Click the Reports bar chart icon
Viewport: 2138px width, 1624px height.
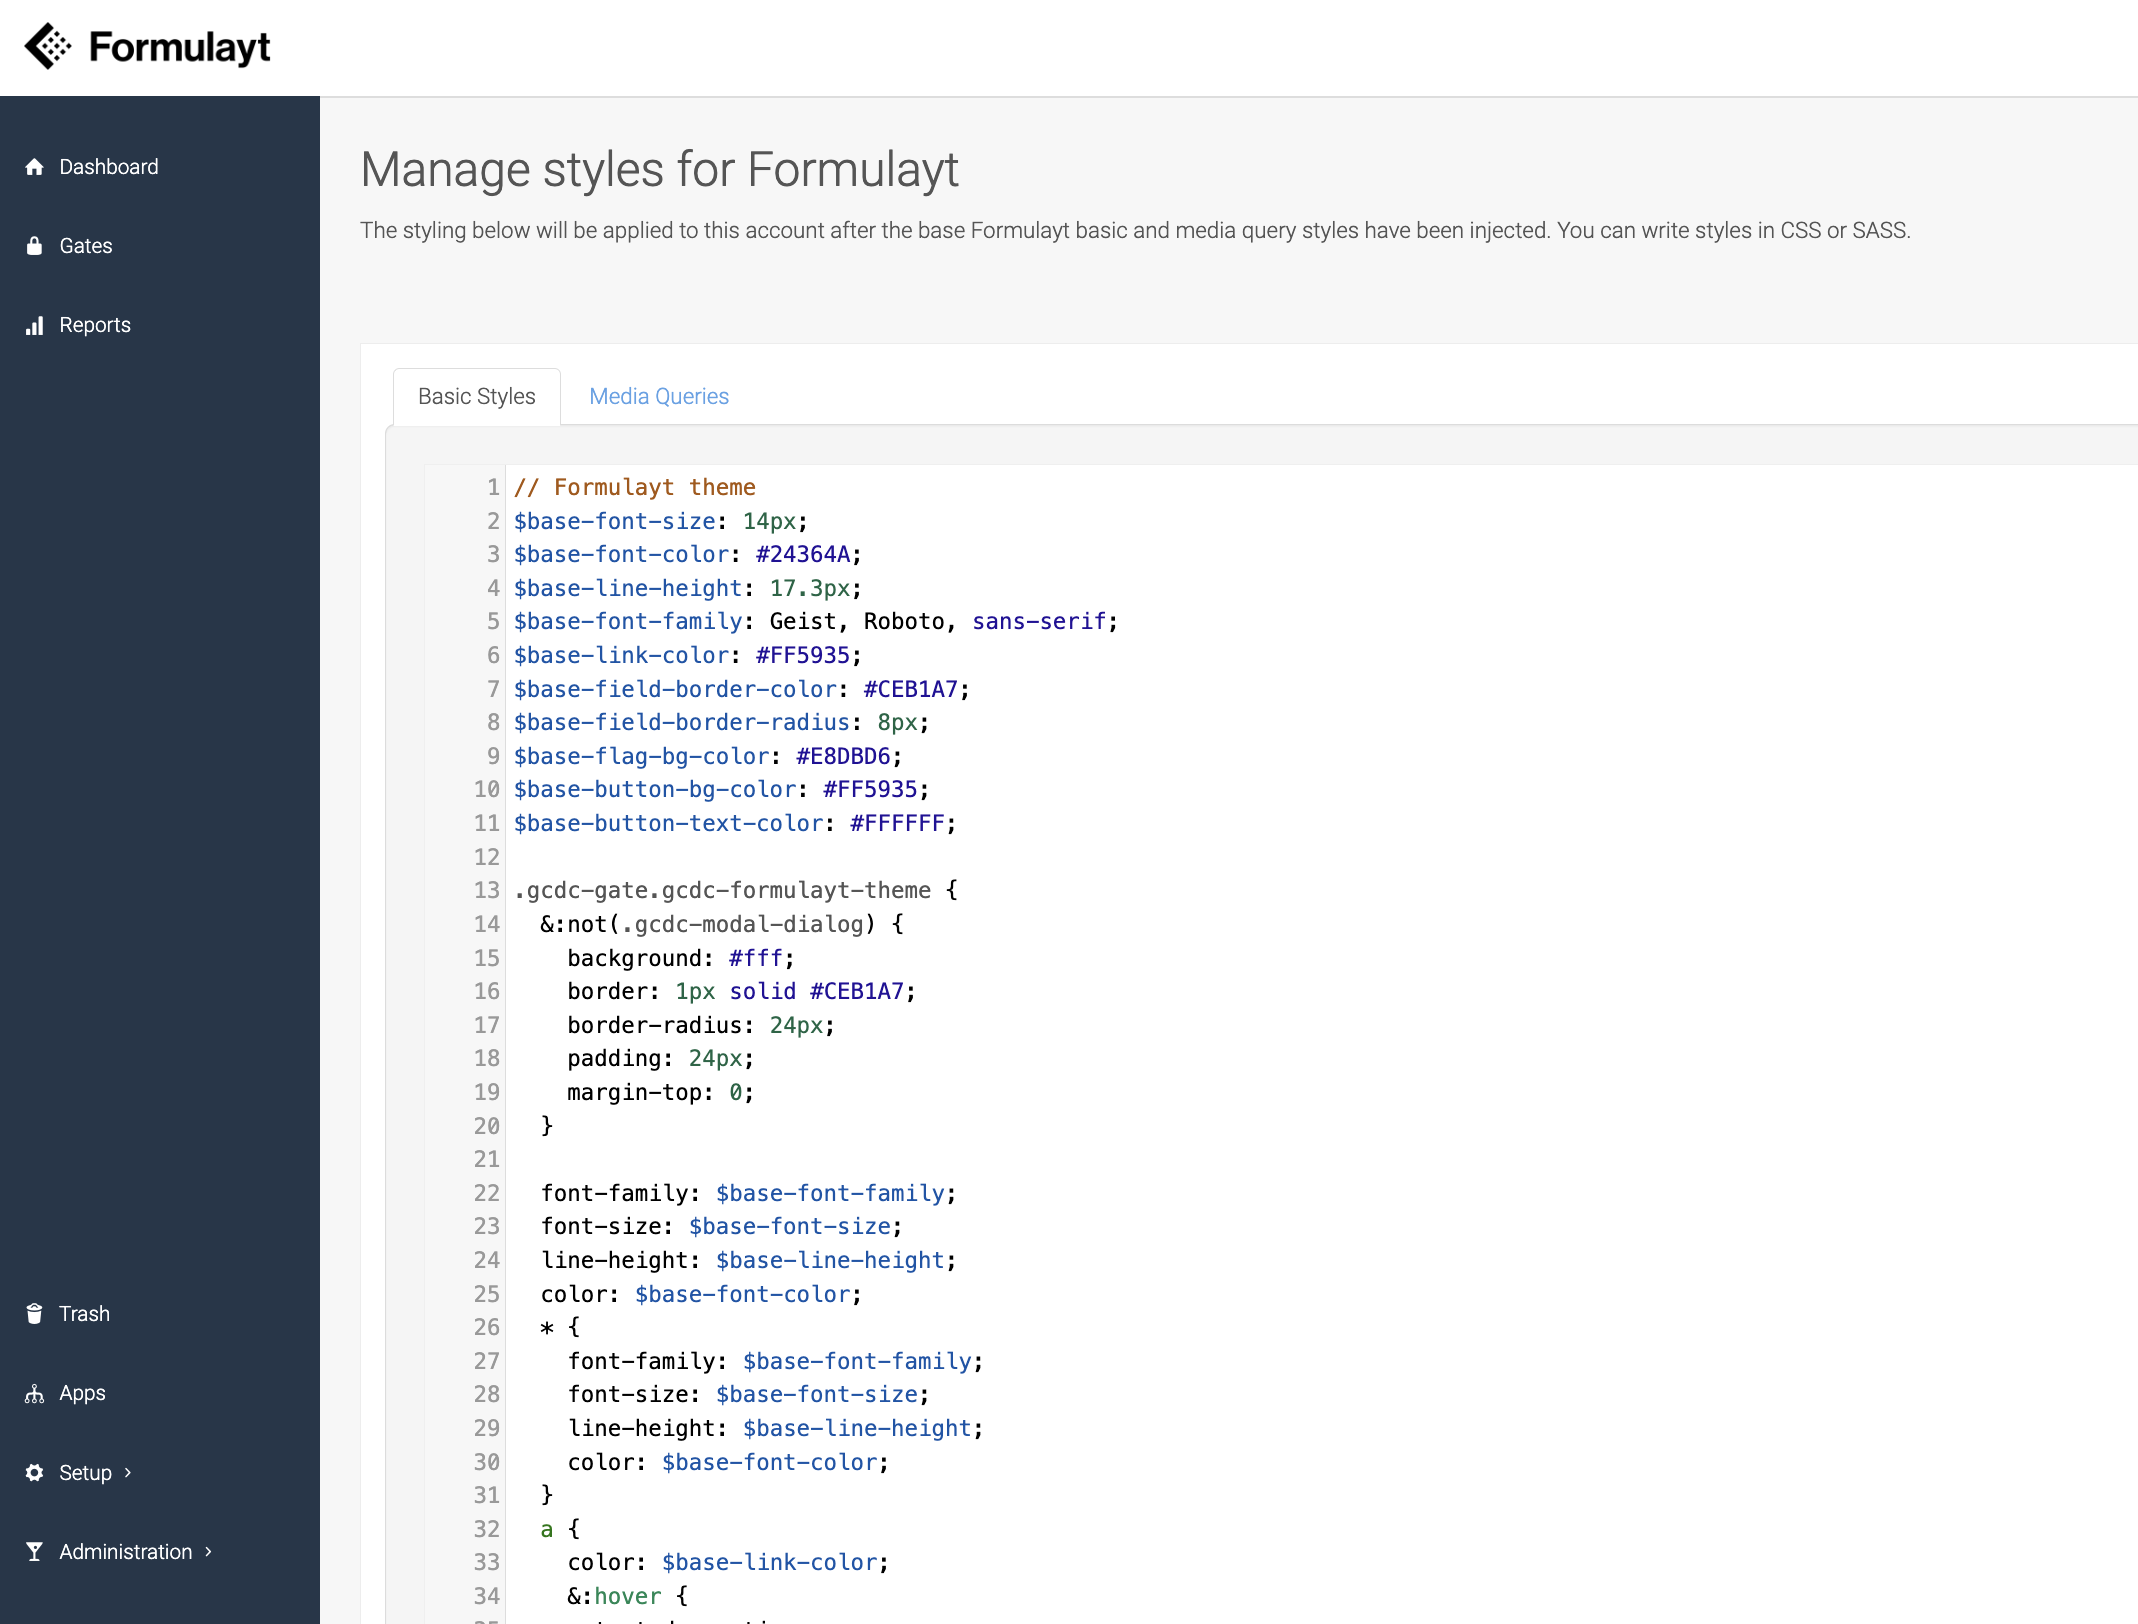click(35, 325)
